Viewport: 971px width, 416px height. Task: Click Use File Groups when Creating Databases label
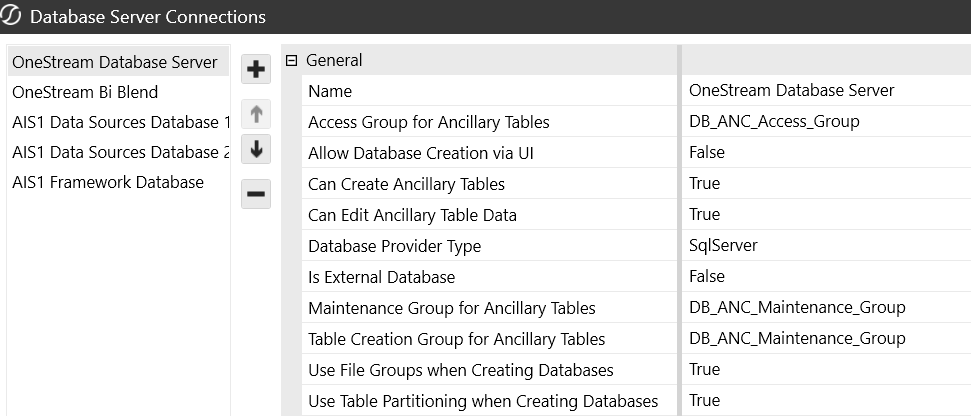tap(461, 370)
